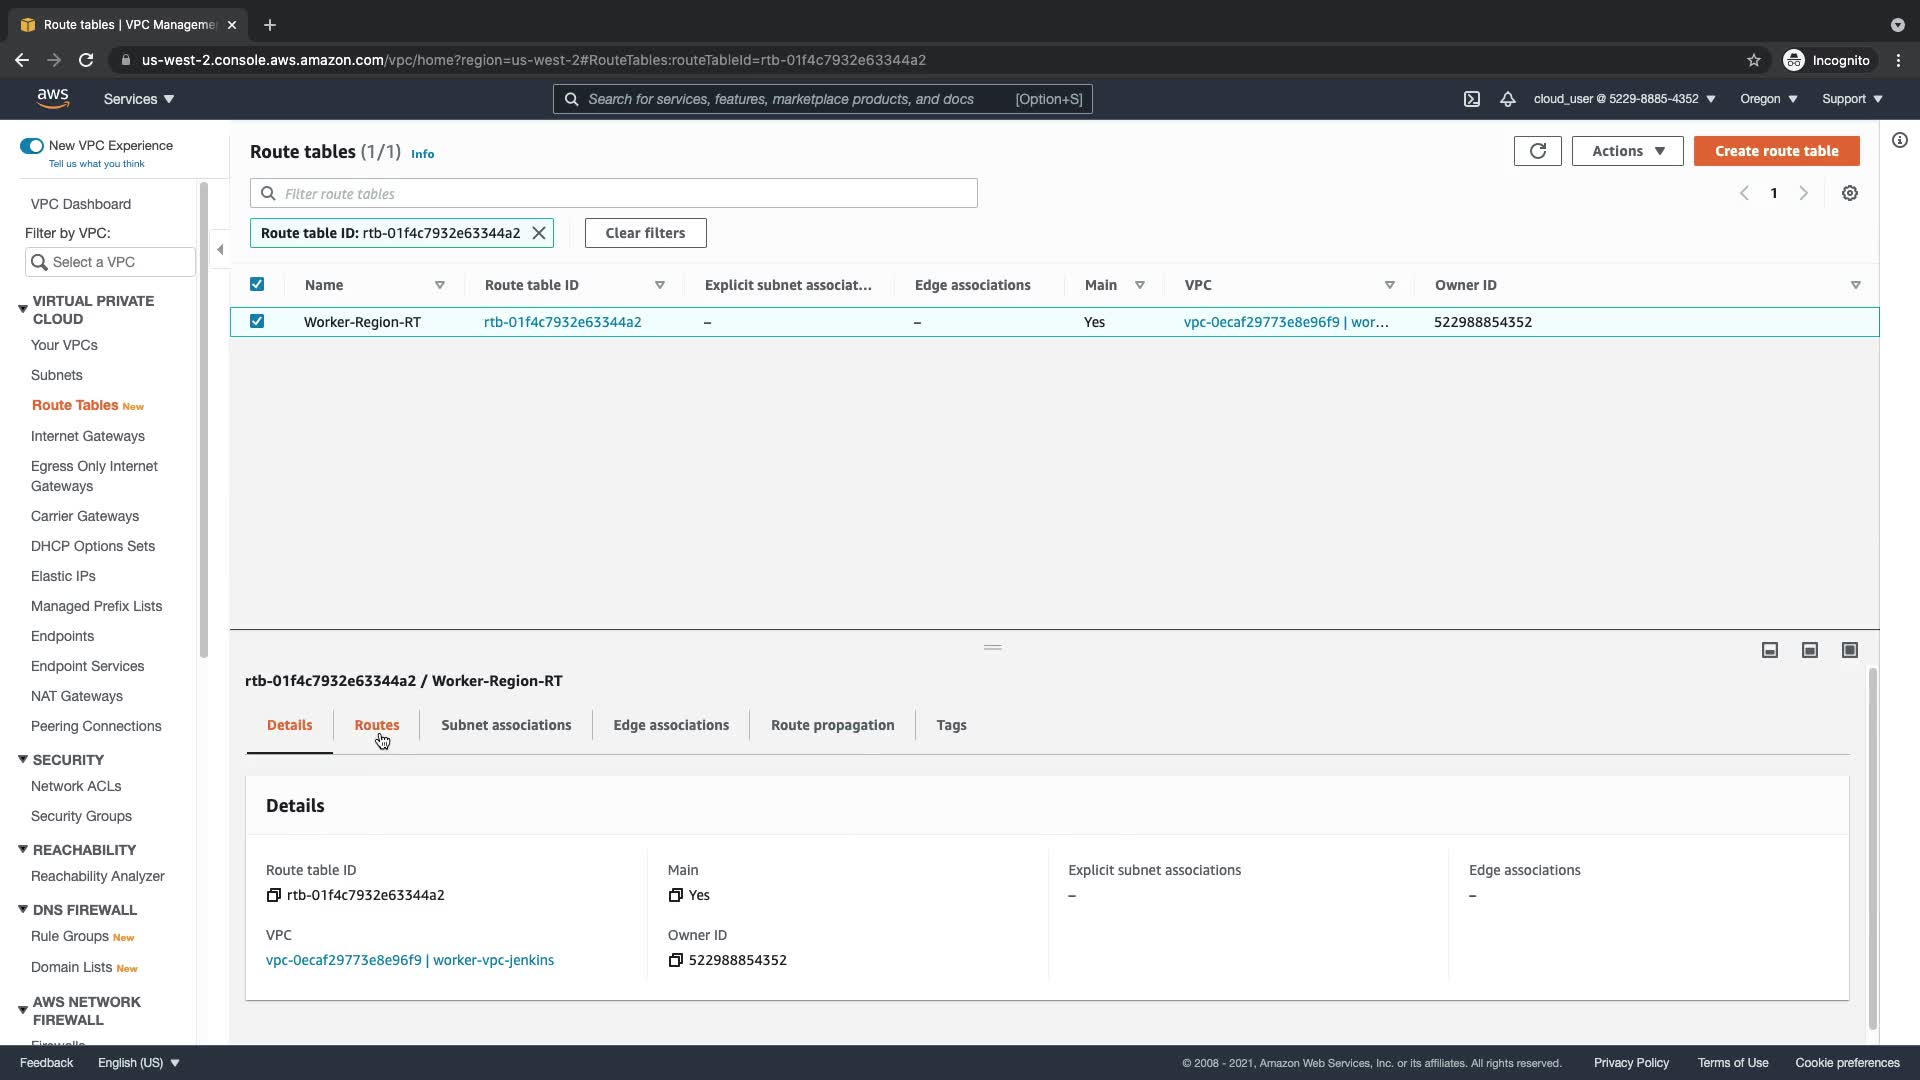The image size is (1920, 1080).
Task: Open the Subnet associations tab
Action: coord(506,725)
